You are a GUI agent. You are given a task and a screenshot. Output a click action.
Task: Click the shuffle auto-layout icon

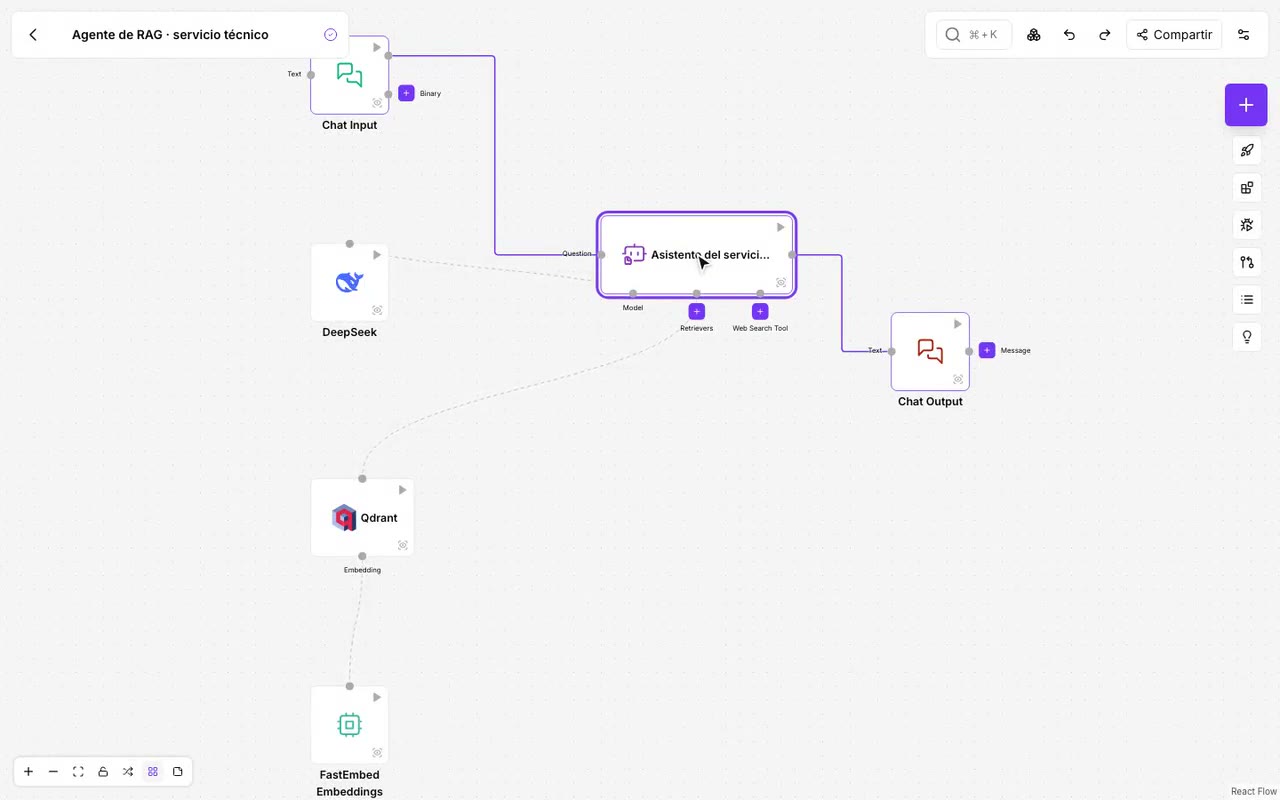(x=128, y=772)
